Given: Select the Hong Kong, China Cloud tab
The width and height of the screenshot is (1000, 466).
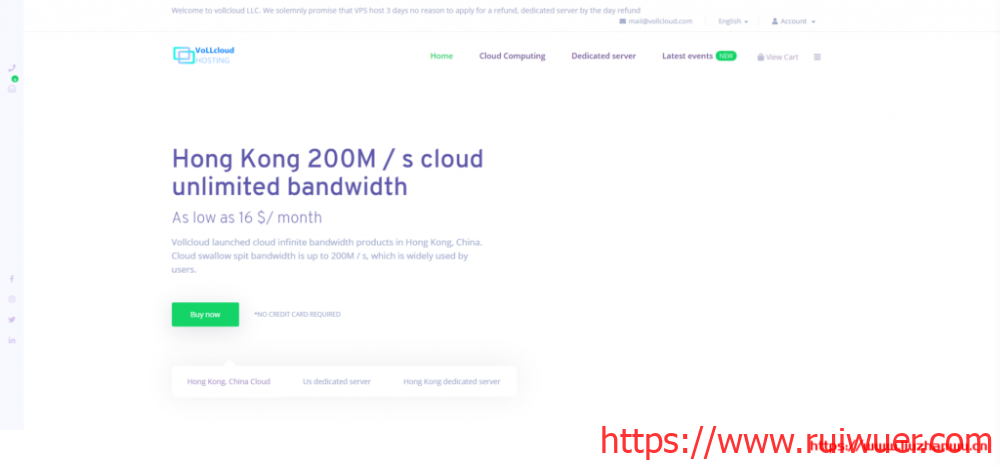Looking at the screenshot, I should point(228,381).
